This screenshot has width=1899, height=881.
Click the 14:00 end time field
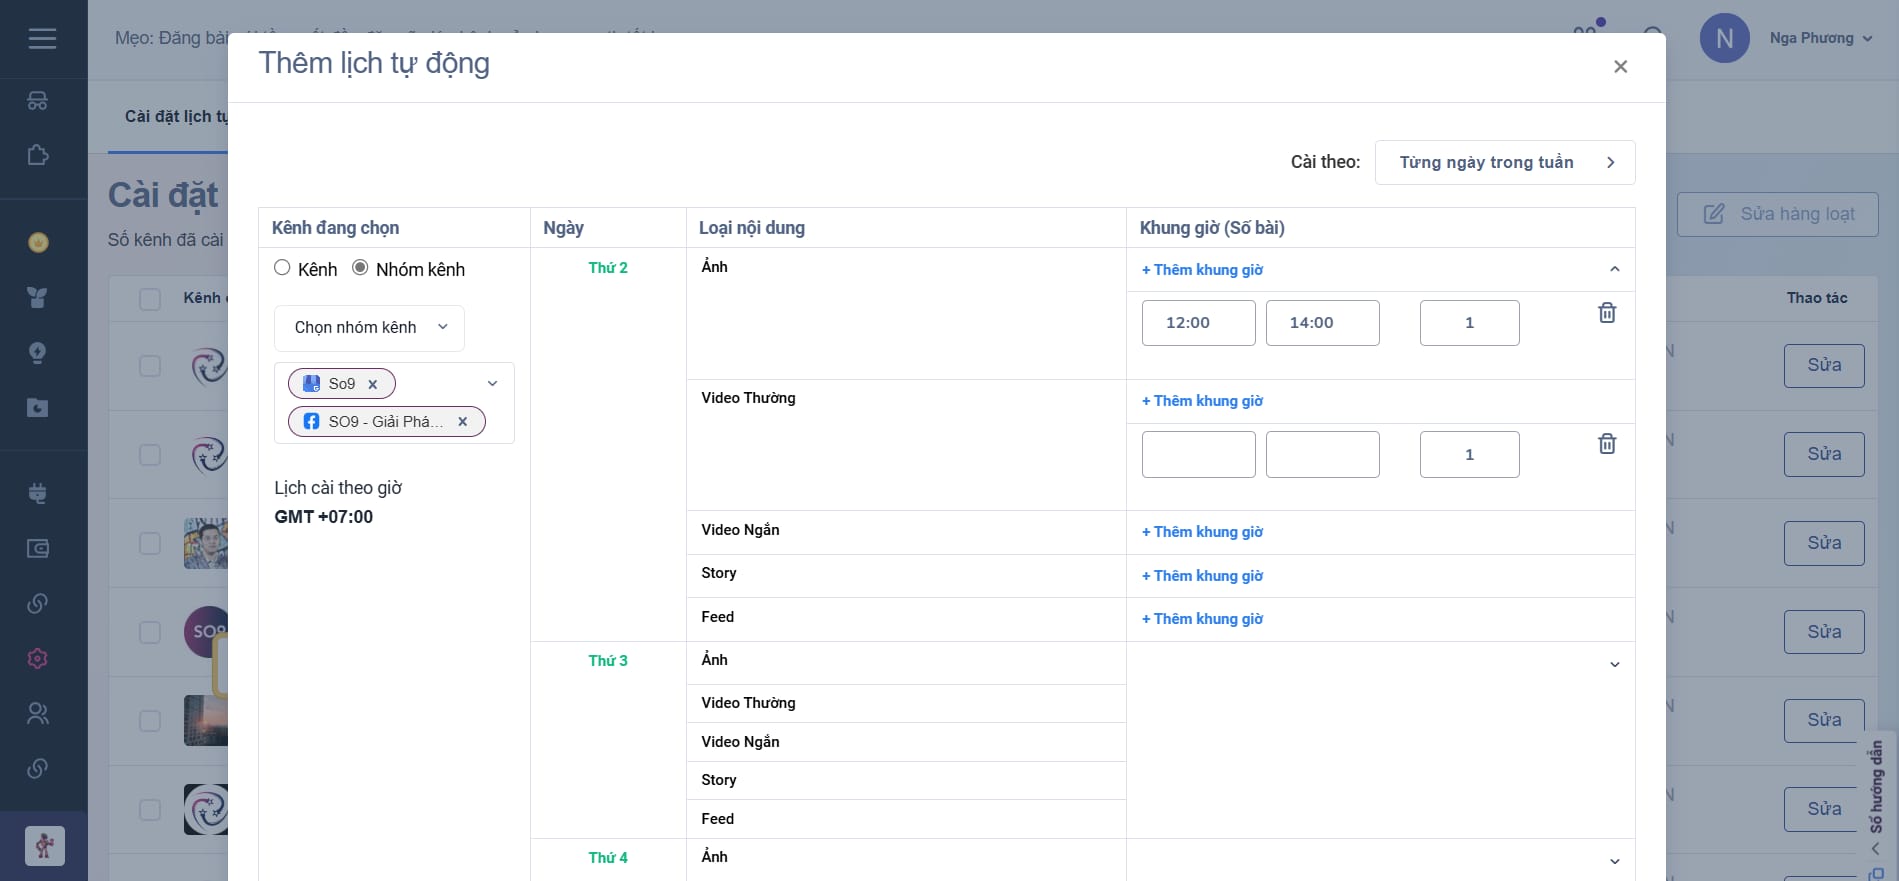point(1322,323)
